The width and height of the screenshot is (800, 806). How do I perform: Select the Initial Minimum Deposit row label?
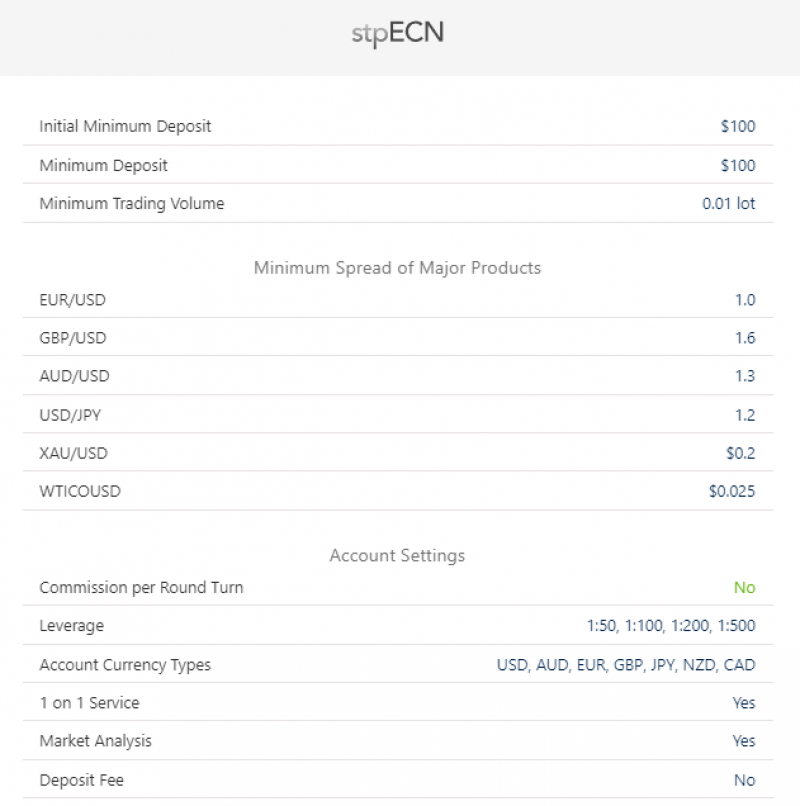click(125, 126)
